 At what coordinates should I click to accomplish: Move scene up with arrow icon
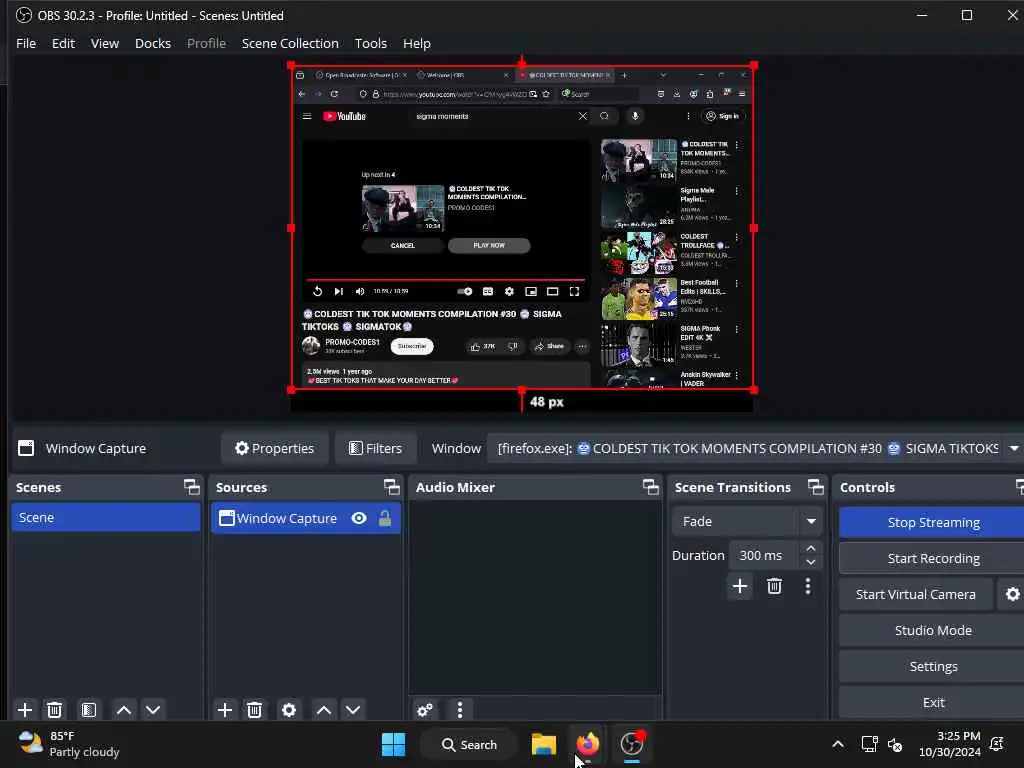pos(124,710)
